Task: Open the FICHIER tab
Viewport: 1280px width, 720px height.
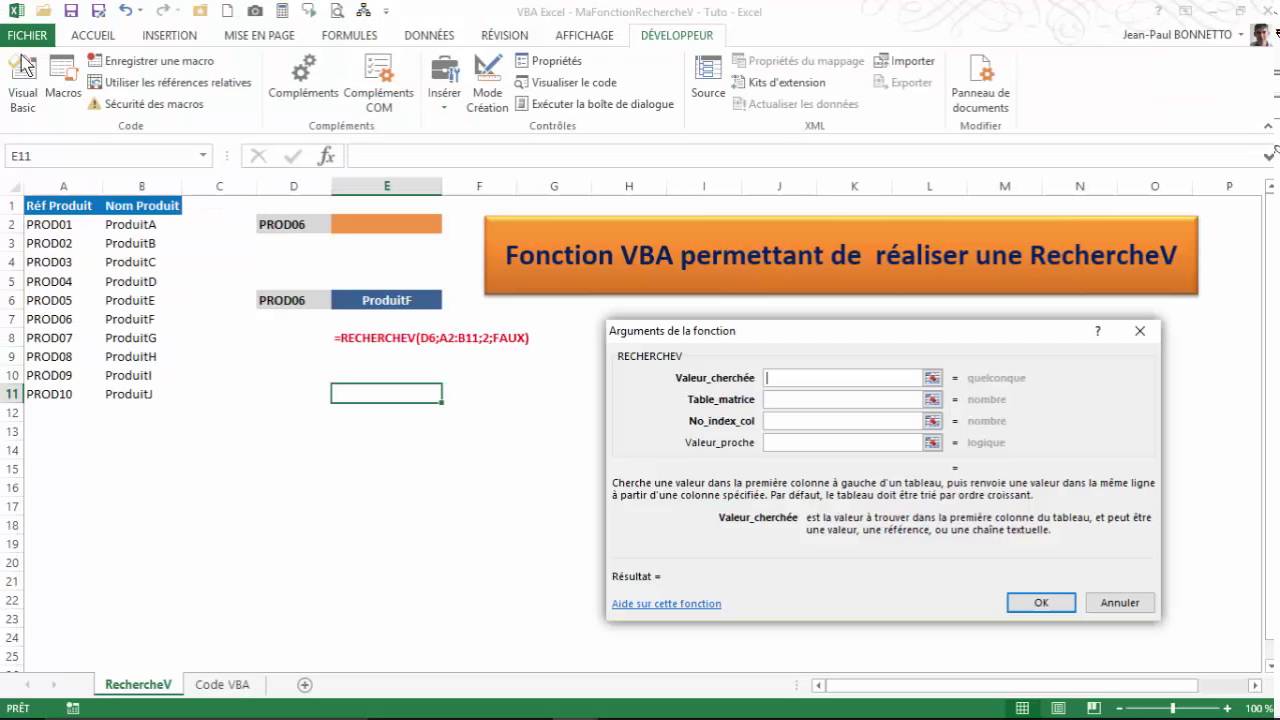Action: [27, 35]
